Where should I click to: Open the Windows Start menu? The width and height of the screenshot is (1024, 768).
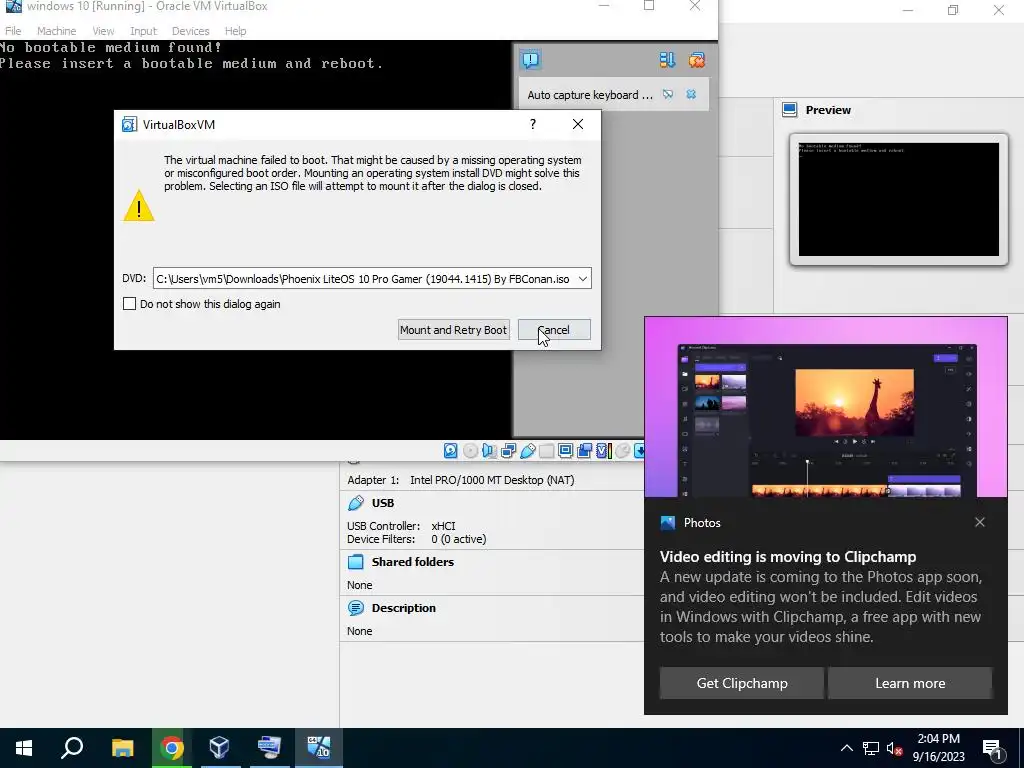click(24, 747)
